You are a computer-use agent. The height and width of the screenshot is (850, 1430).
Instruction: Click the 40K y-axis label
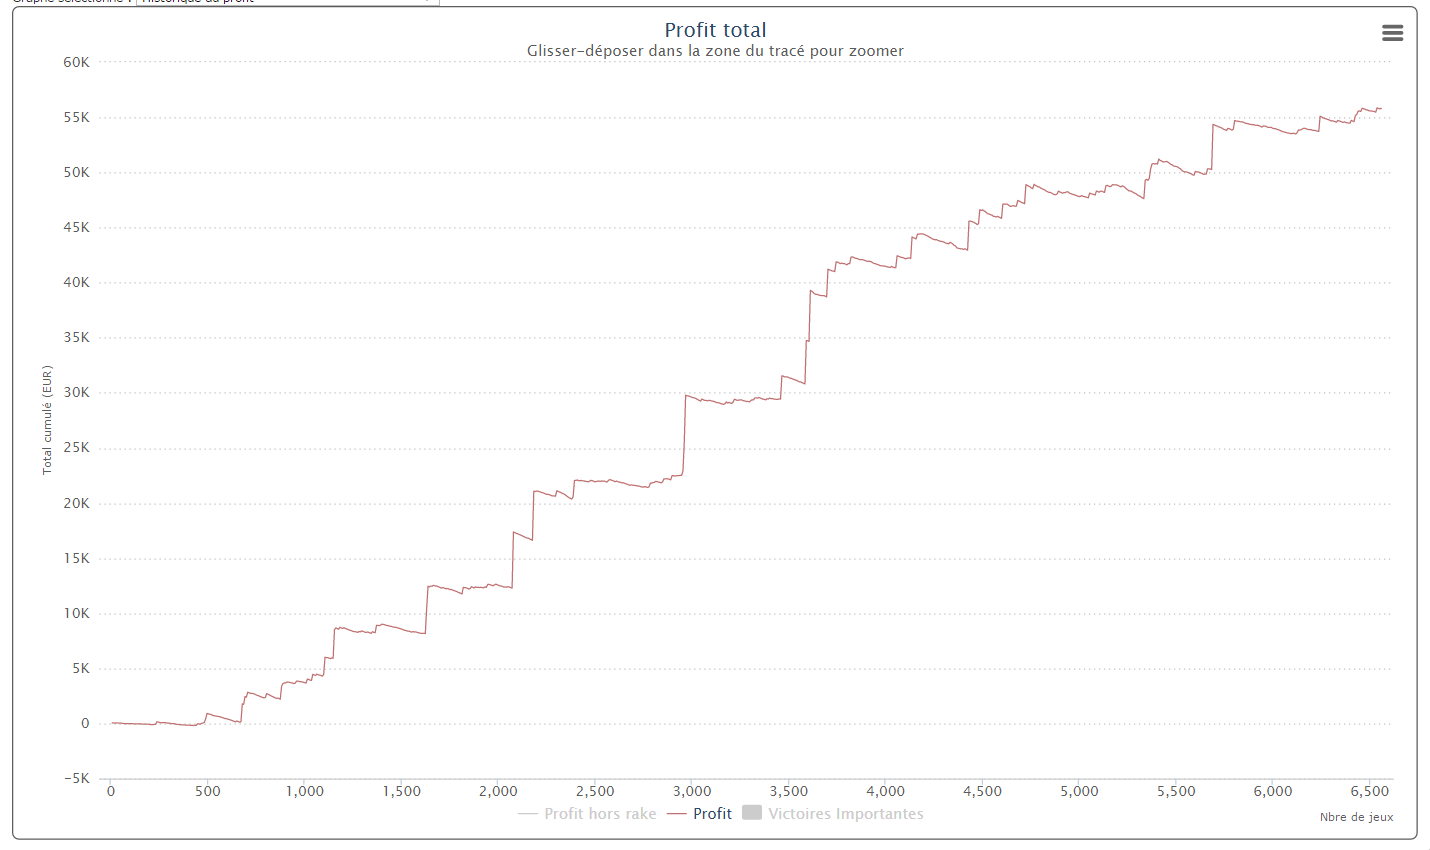[76, 282]
